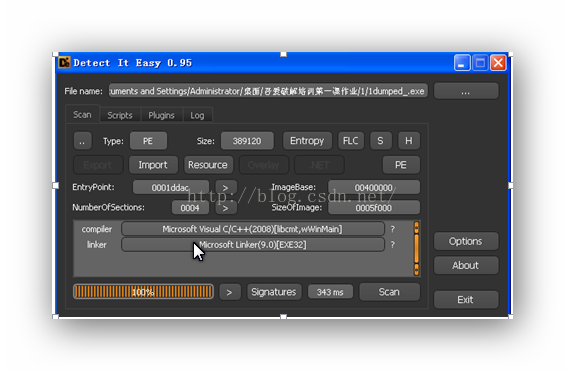Open the Options dialog

pyautogui.click(x=466, y=241)
